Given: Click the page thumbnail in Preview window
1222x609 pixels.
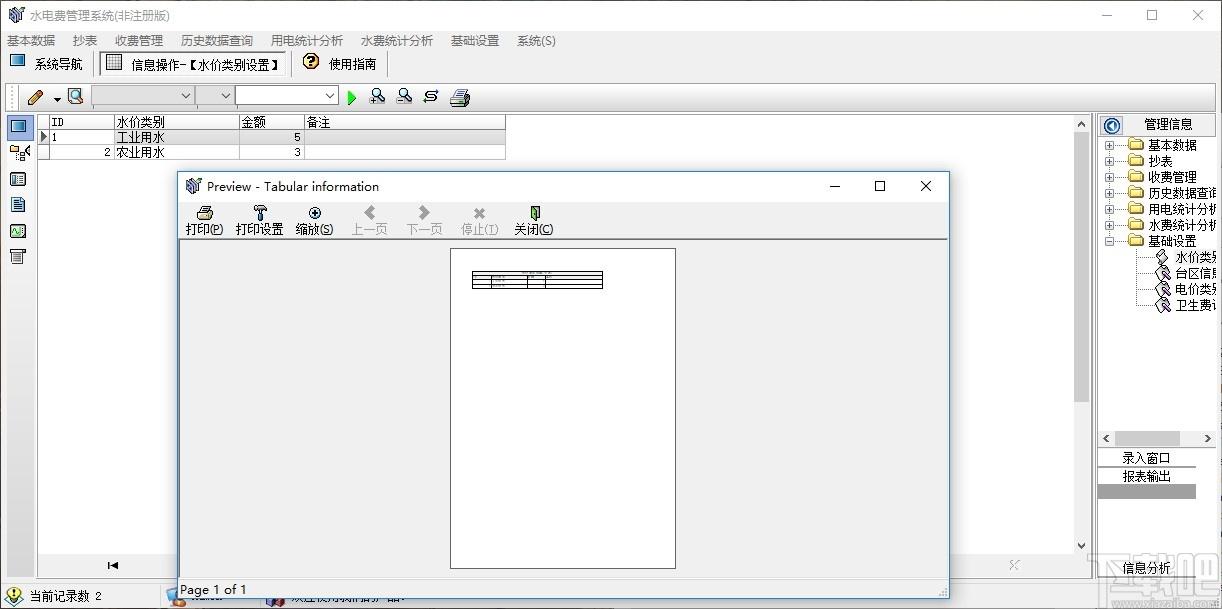Looking at the screenshot, I should (x=563, y=408).
